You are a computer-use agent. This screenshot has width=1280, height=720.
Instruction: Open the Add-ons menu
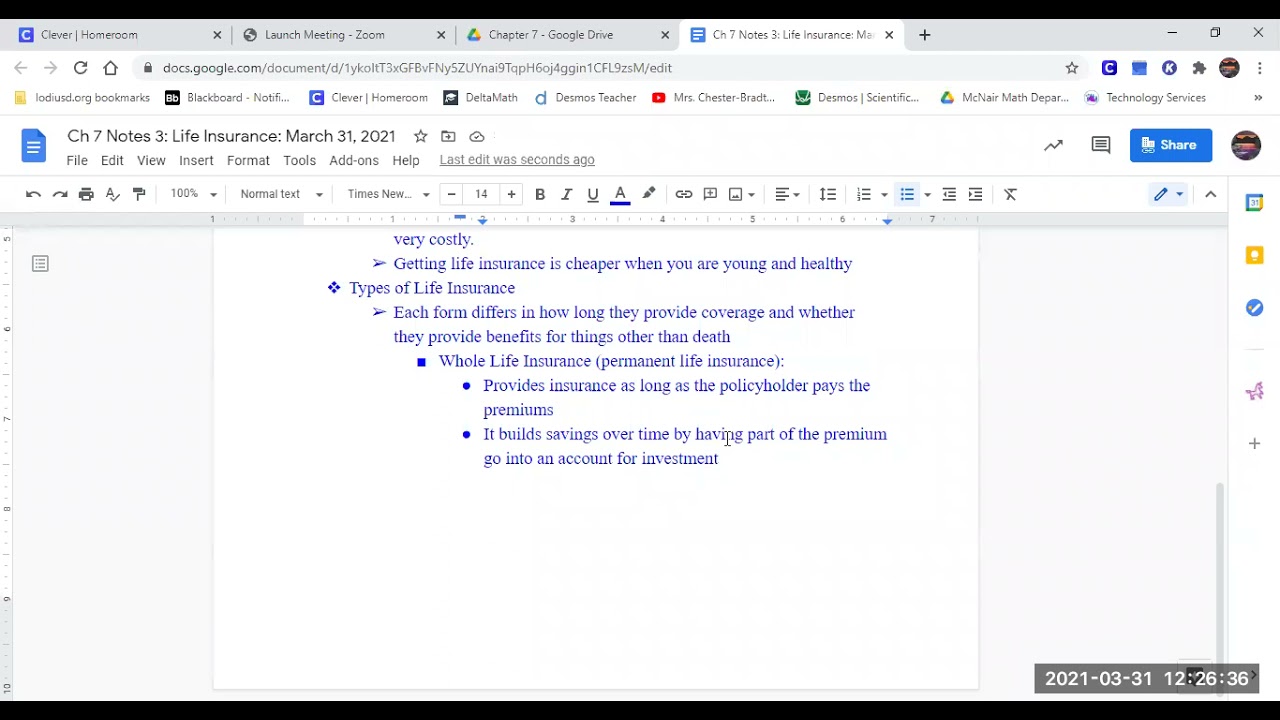pyautogui.click(x=354, y=160)
